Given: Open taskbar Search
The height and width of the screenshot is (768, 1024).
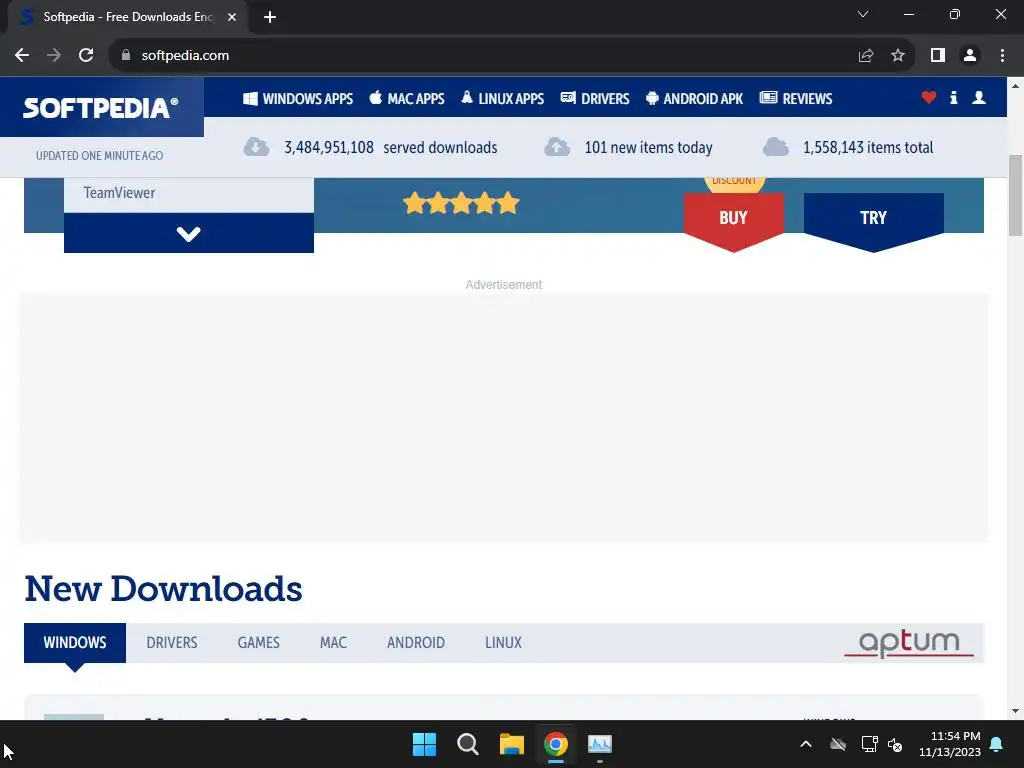Looking at the screenshot, I should (468, 744).
